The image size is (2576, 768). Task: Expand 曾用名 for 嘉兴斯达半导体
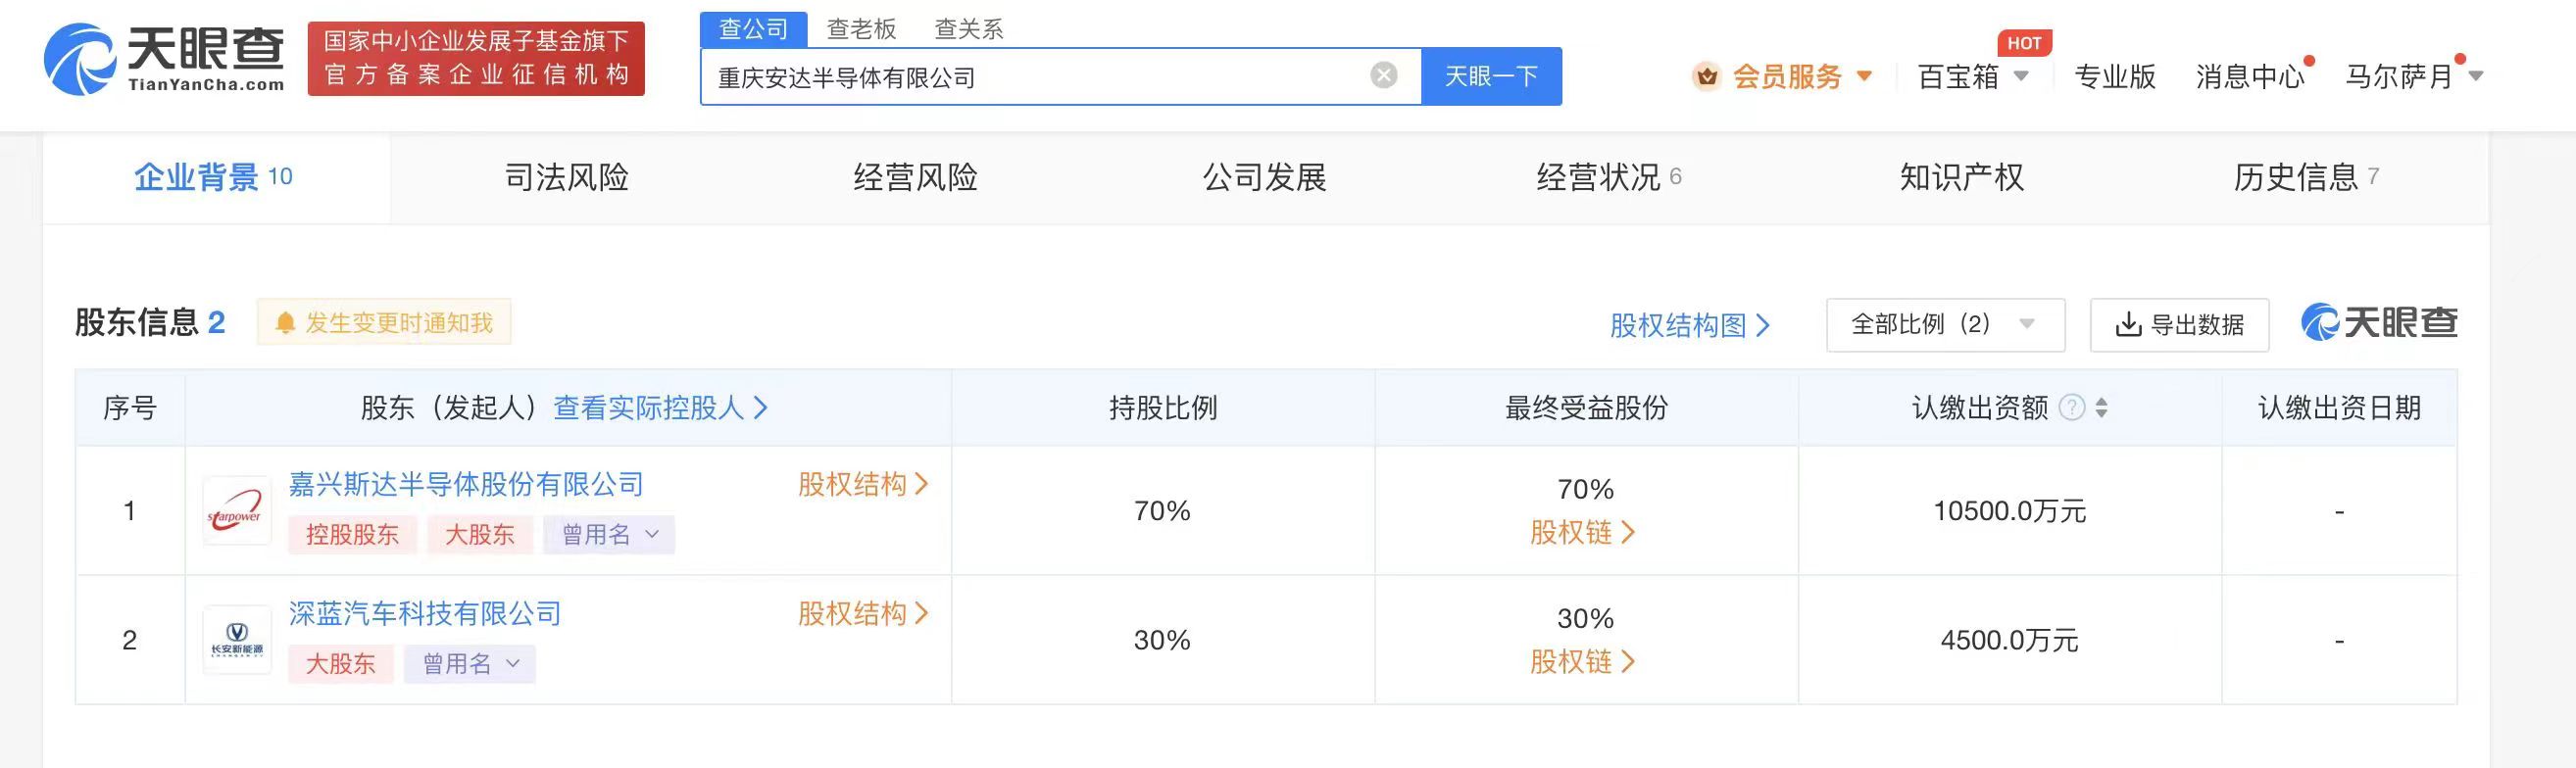coord(609,534)
